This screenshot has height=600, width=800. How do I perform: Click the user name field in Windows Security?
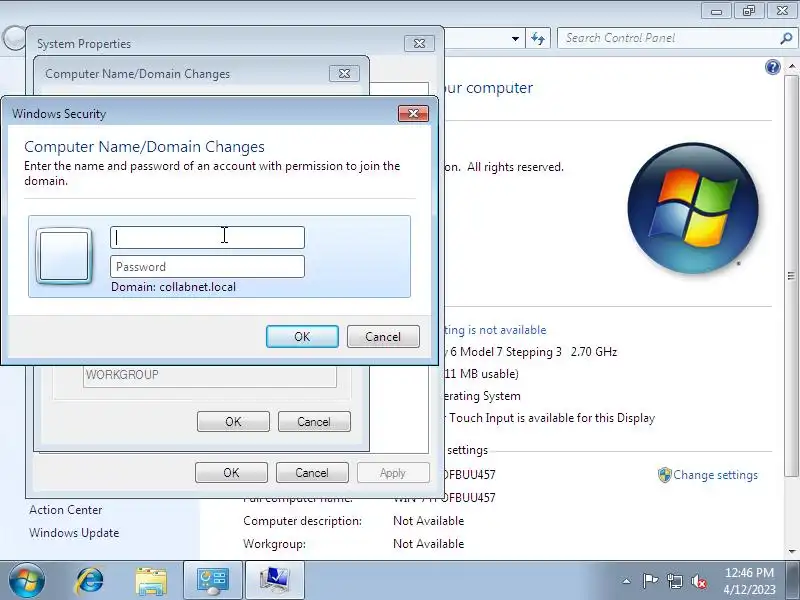207,238
